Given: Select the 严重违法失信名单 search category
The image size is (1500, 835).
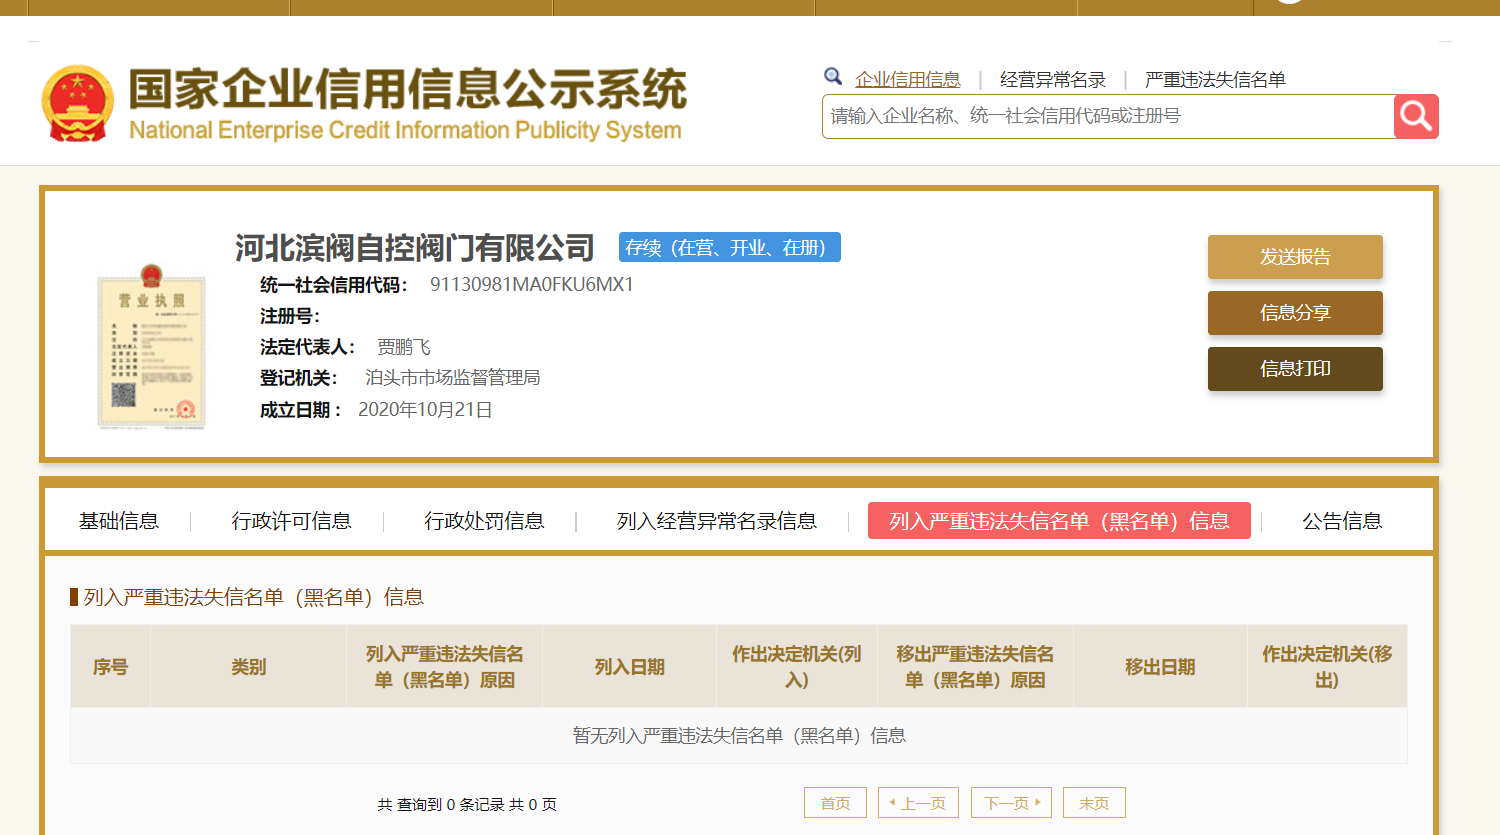Looking at the screenshot, I should pyautogui.click(x=1214, y=80).
